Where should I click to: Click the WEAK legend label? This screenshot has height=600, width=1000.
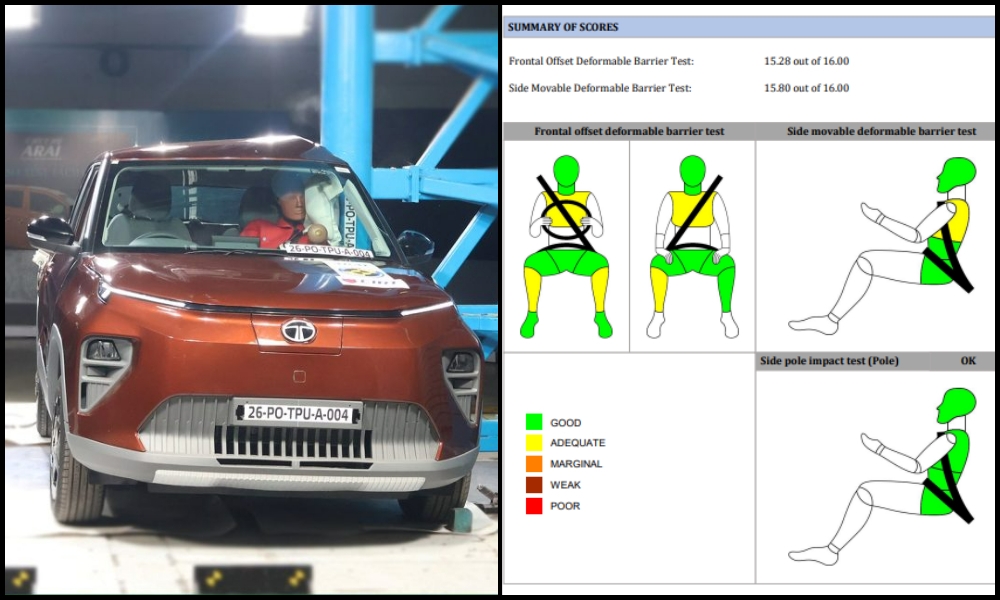click(565, 485)
